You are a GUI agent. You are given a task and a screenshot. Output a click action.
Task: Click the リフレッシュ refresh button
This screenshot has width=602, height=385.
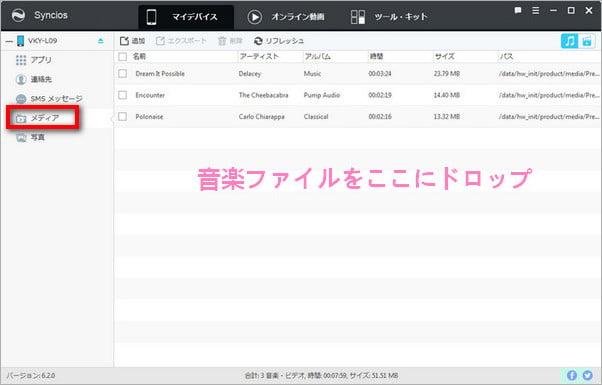[x=279, y=41]
